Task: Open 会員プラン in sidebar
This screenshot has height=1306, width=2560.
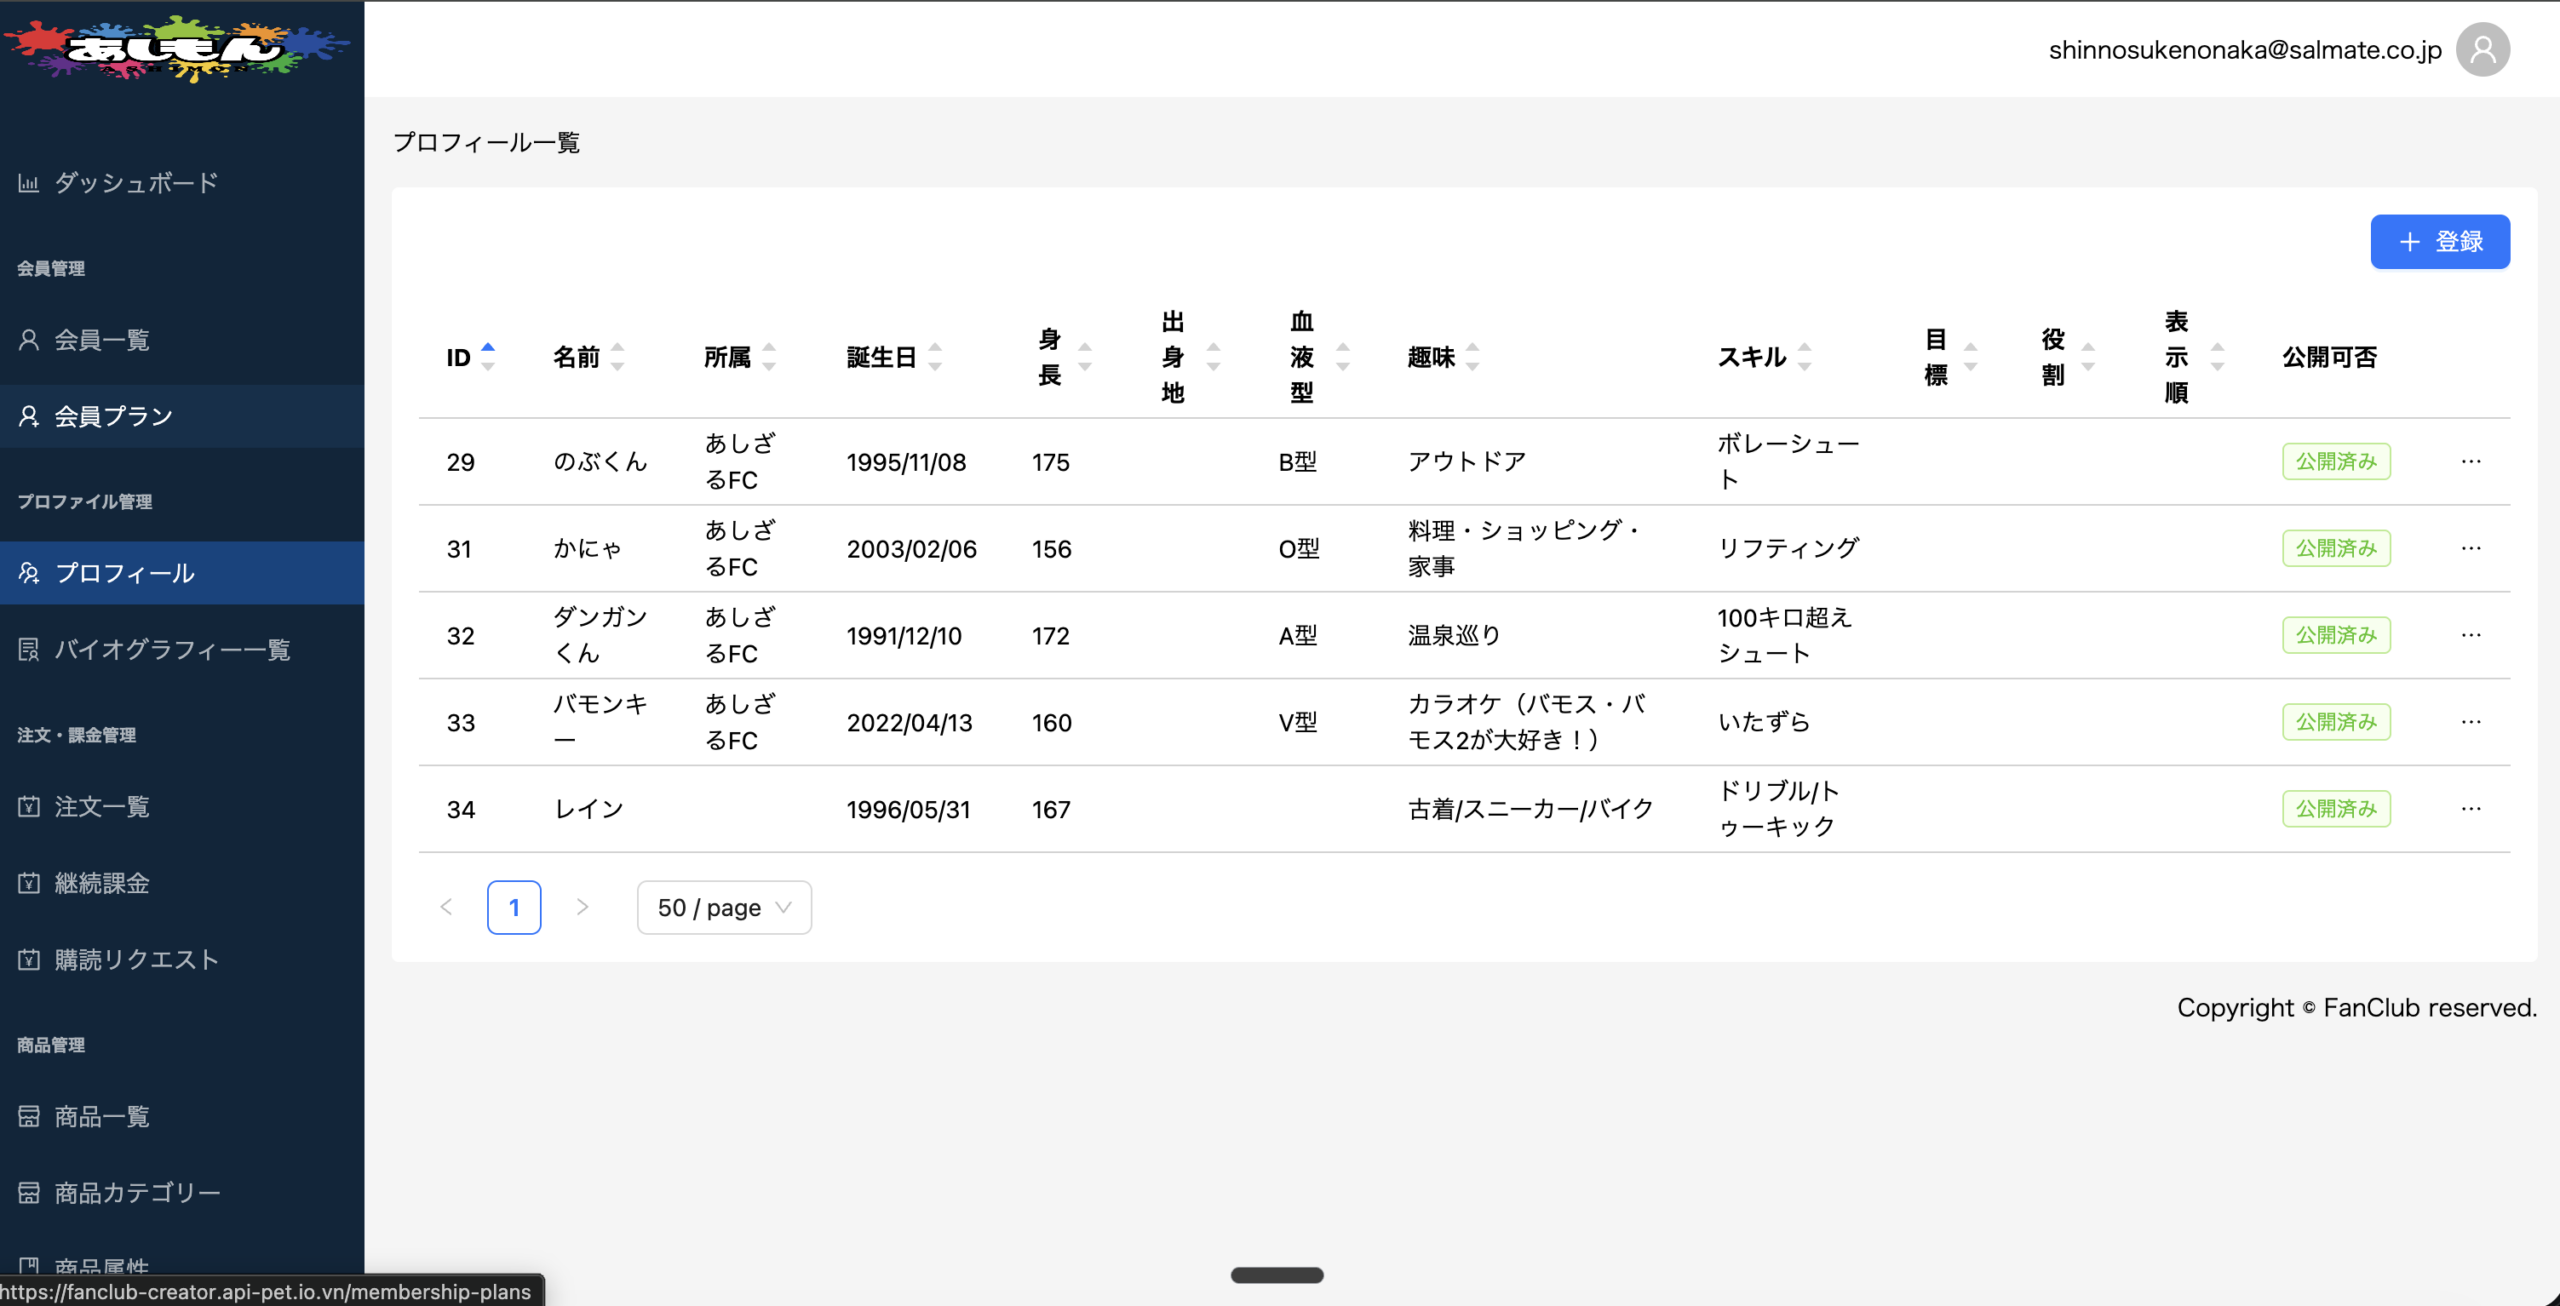Action: [x=114, y=416]
